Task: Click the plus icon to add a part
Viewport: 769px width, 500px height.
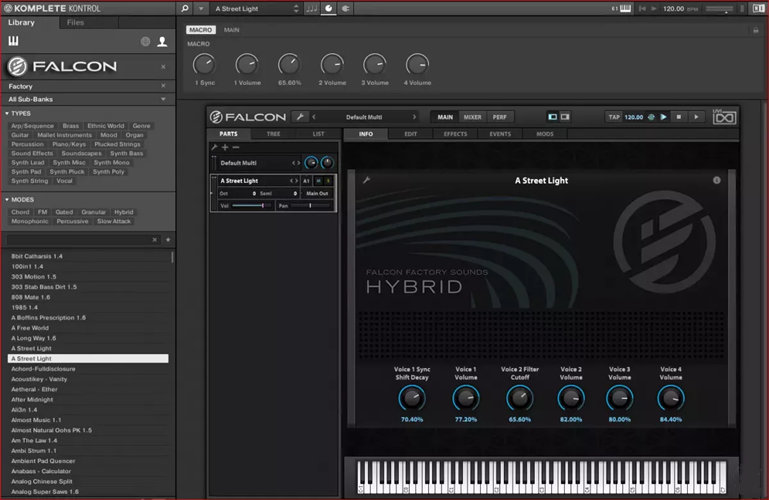Action: [225, 147]
